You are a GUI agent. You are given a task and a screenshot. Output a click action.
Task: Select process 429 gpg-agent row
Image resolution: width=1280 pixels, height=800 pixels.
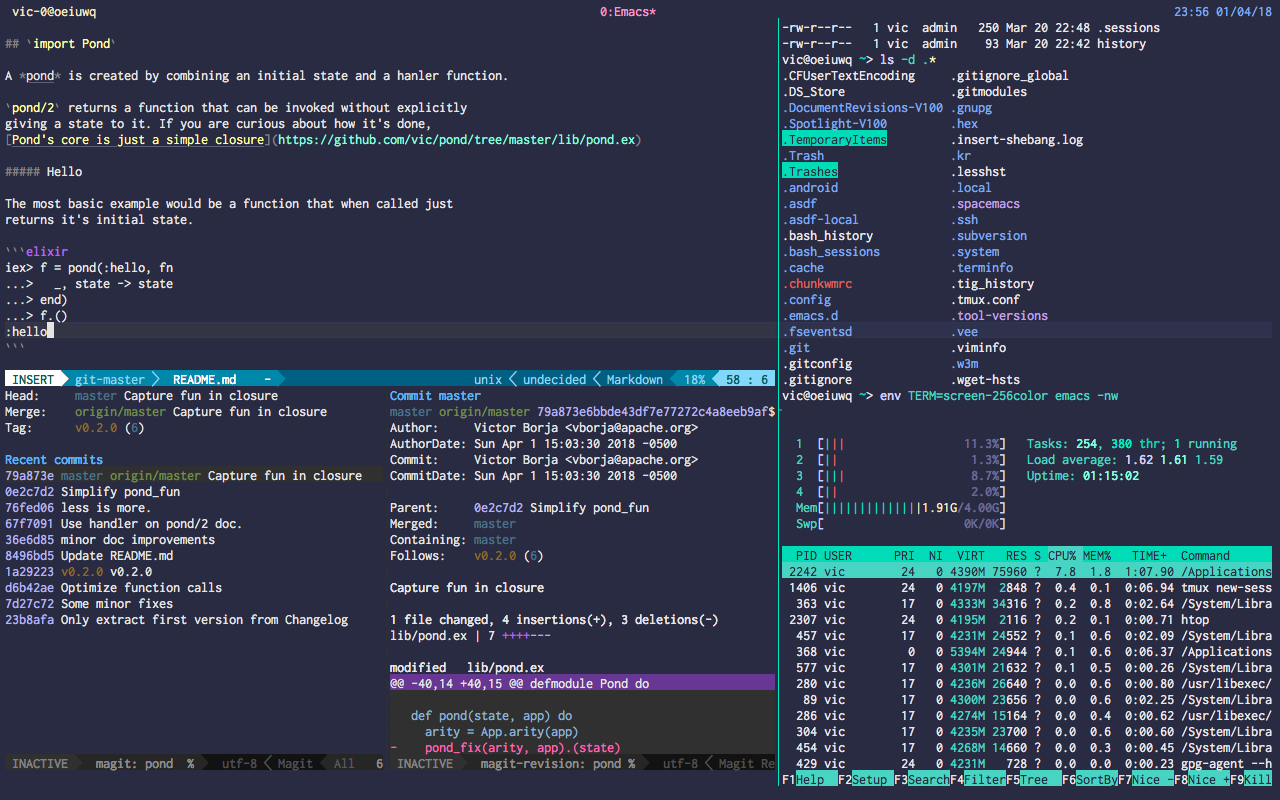coord(1027,764)
